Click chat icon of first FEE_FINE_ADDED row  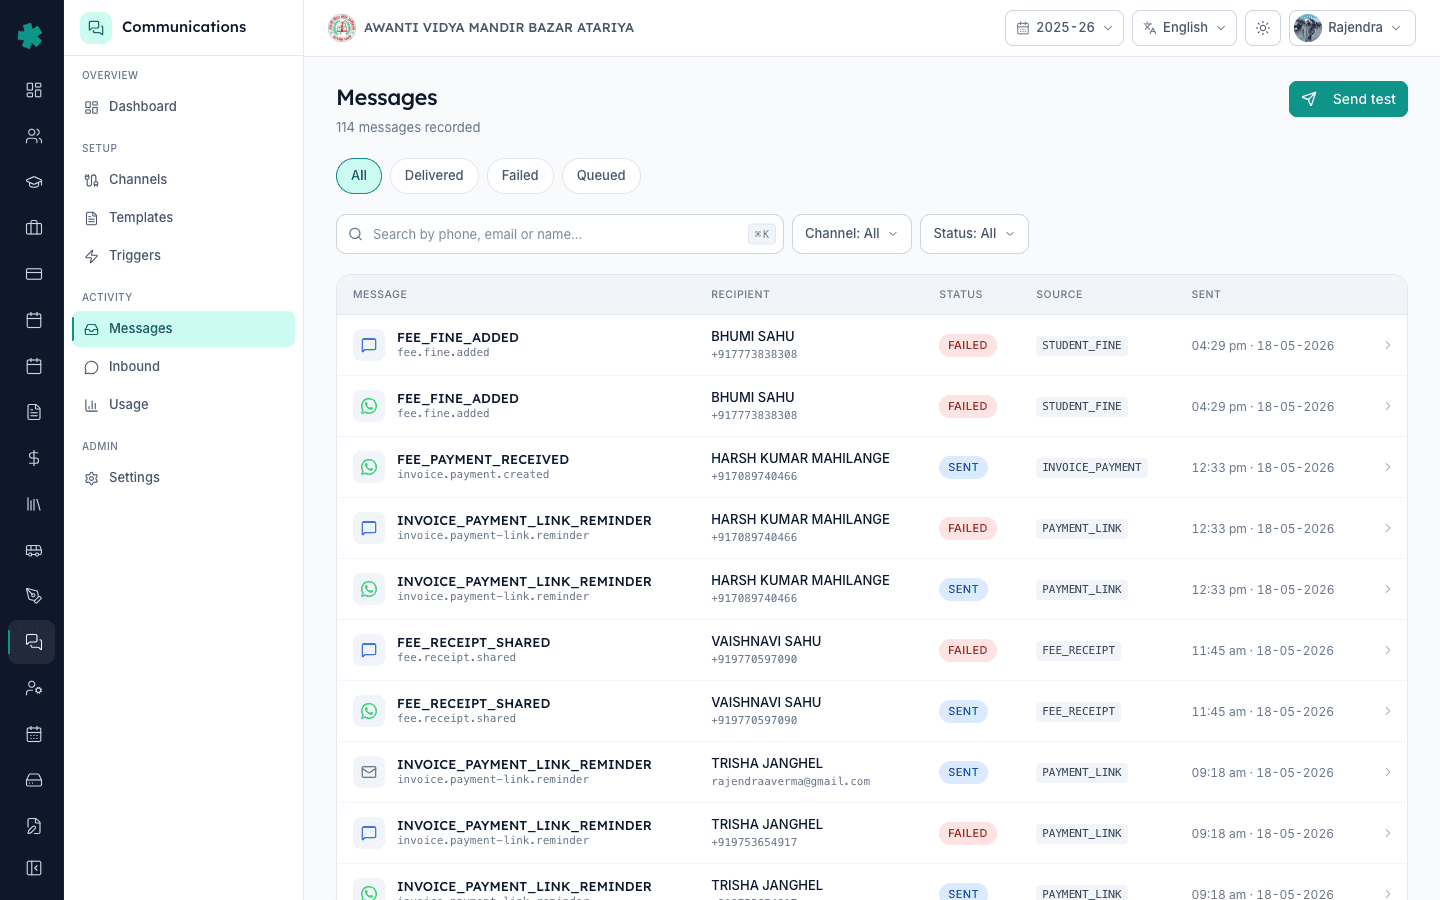tap(369, 345)
